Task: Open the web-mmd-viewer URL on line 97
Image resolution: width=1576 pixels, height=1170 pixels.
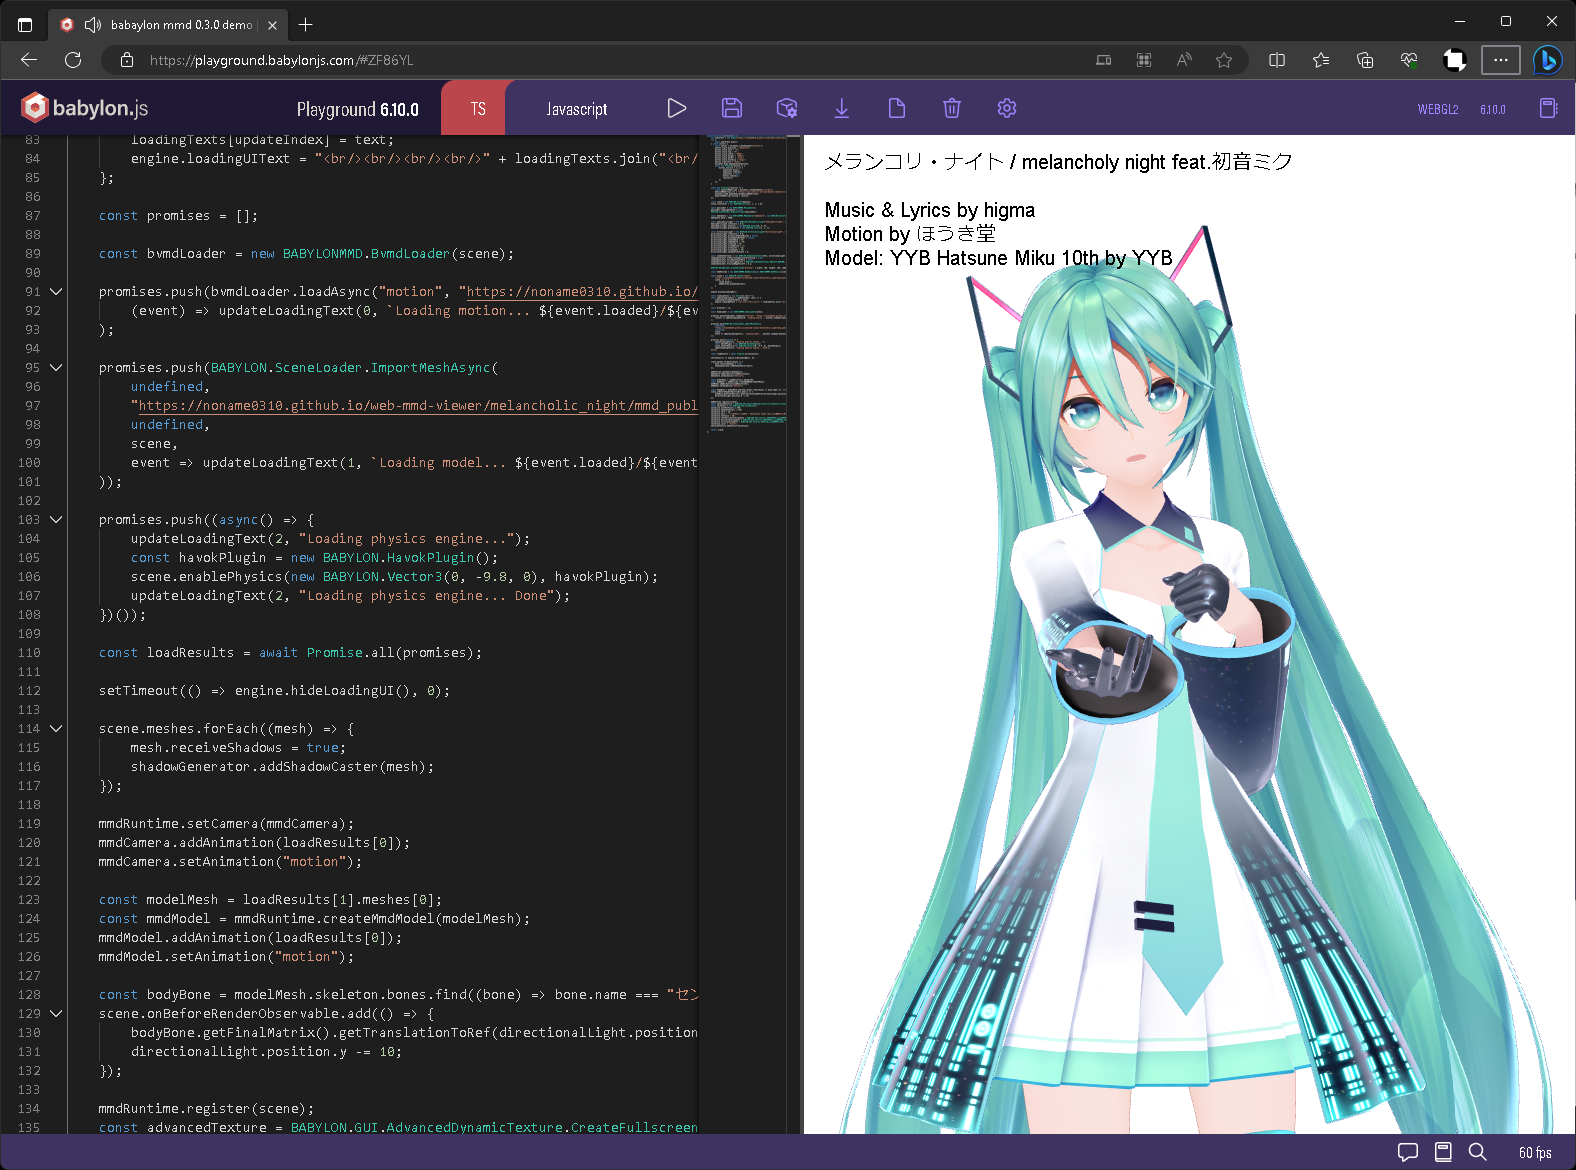Action: (x=418, y=406)
